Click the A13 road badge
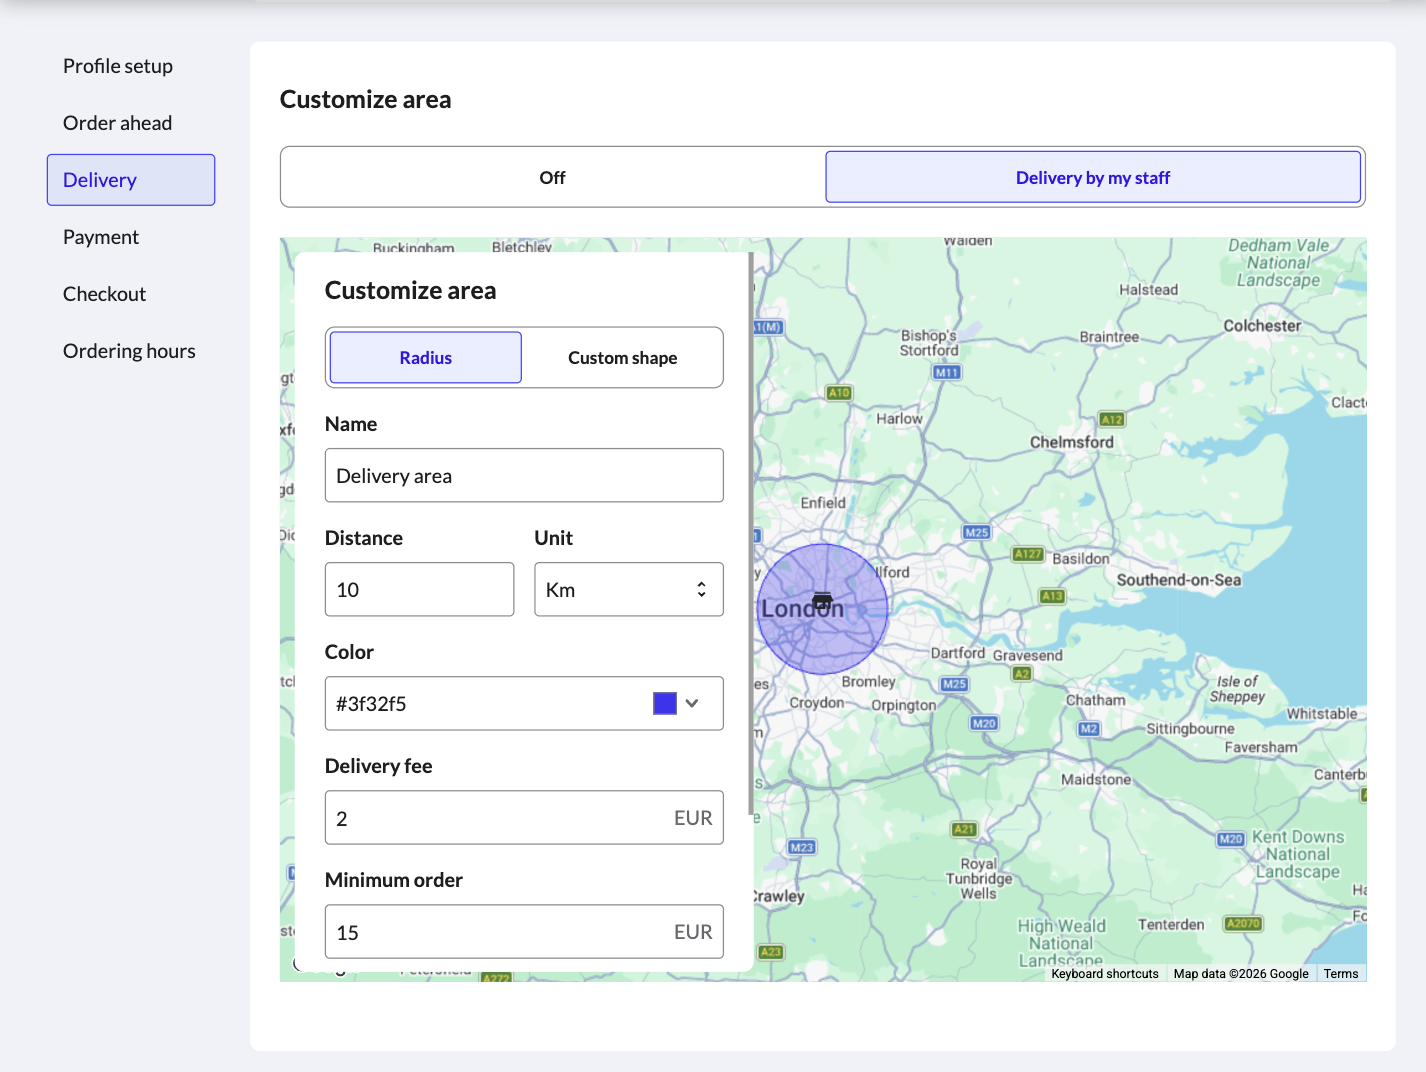Screen dimensions: 1426x1072 (1053, 596)
